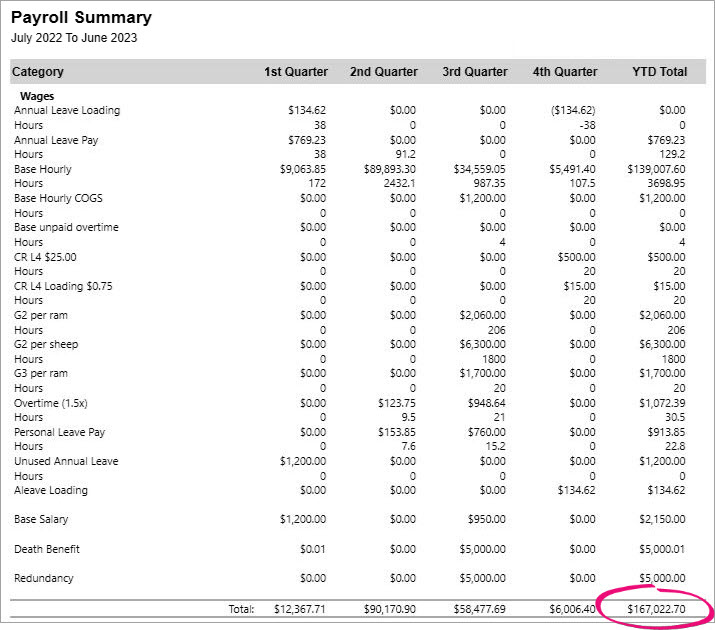Click the YTD Total column header
Image resolution: width=715 pixels, height=630 pixels.
point(659,72)
